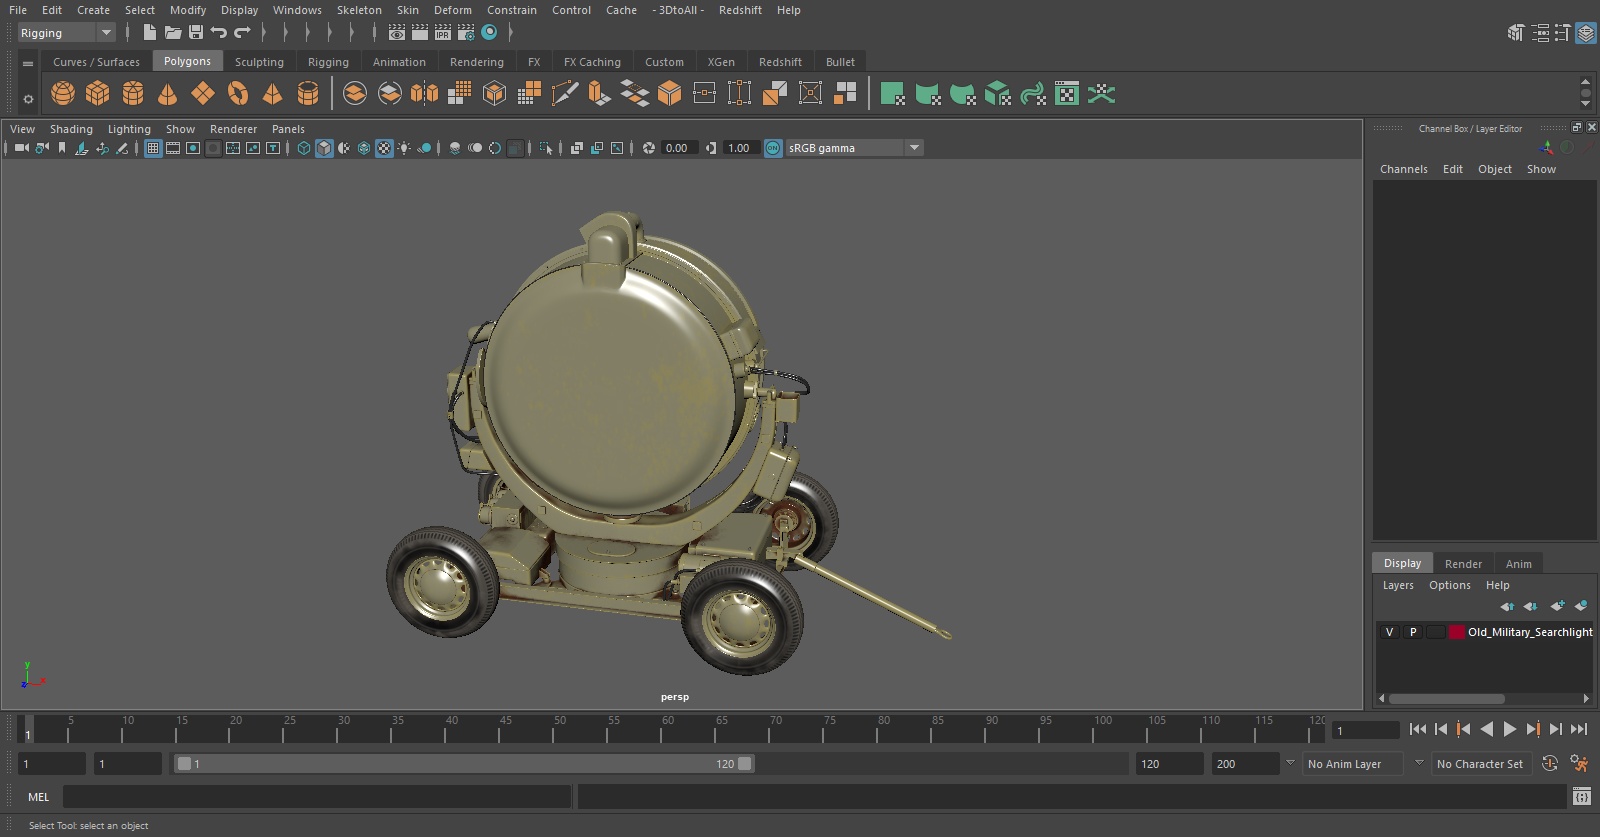The width and height of the screenshot is (1600, 837).
Task: Create a polygon torus from the shelf
Action: (238, 94)
